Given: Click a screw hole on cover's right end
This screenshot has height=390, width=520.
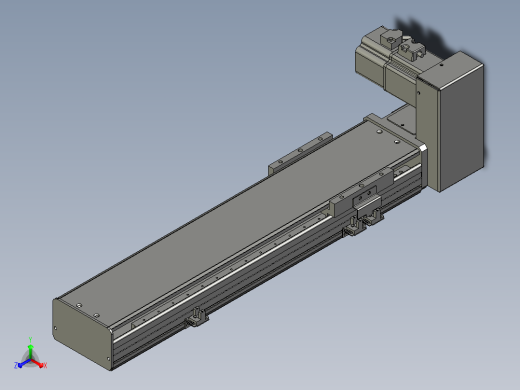Looking at the screenshot, I should pos(379,132).
